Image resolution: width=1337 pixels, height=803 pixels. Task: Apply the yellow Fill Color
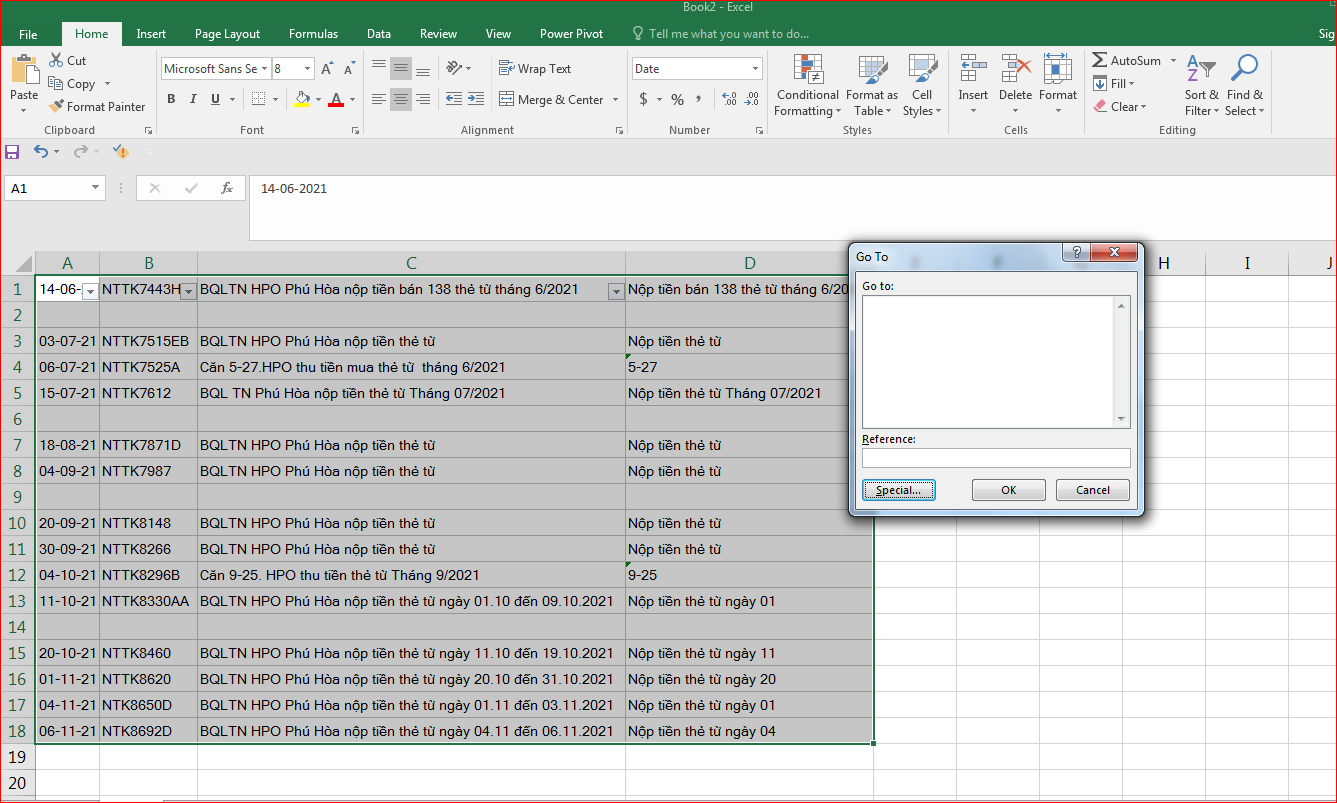[x=302, y=99]
